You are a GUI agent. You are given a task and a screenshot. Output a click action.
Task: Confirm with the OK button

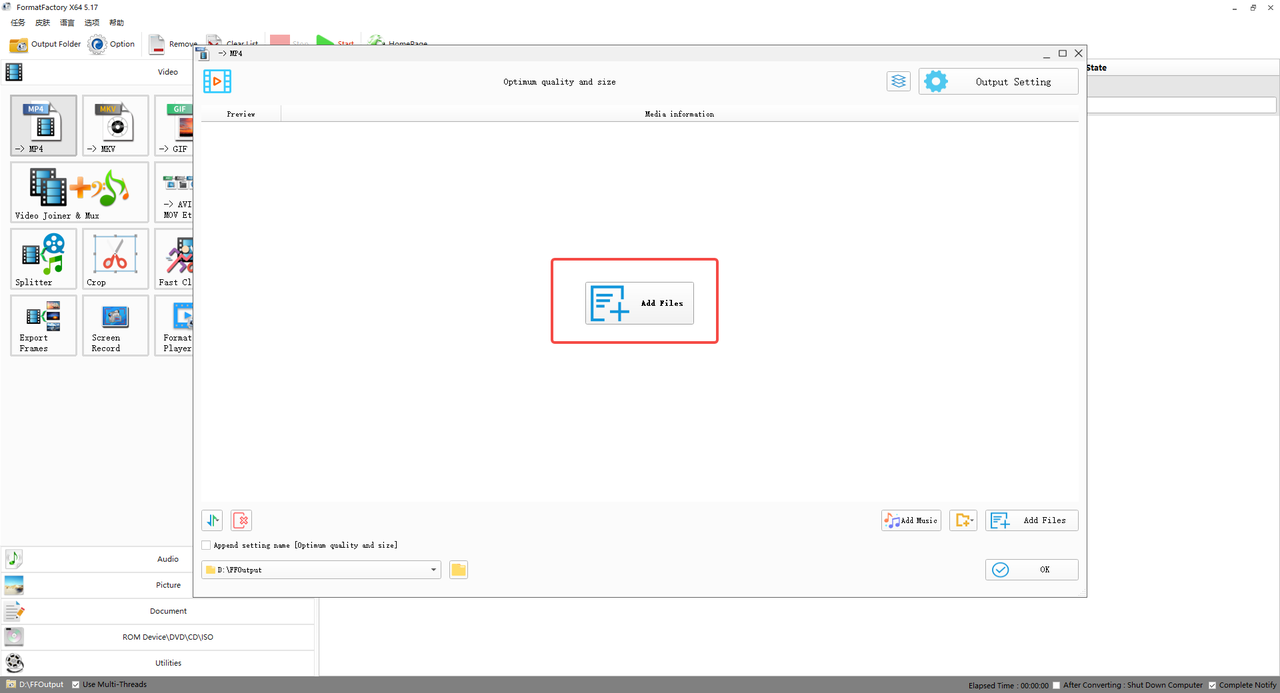1032,569
